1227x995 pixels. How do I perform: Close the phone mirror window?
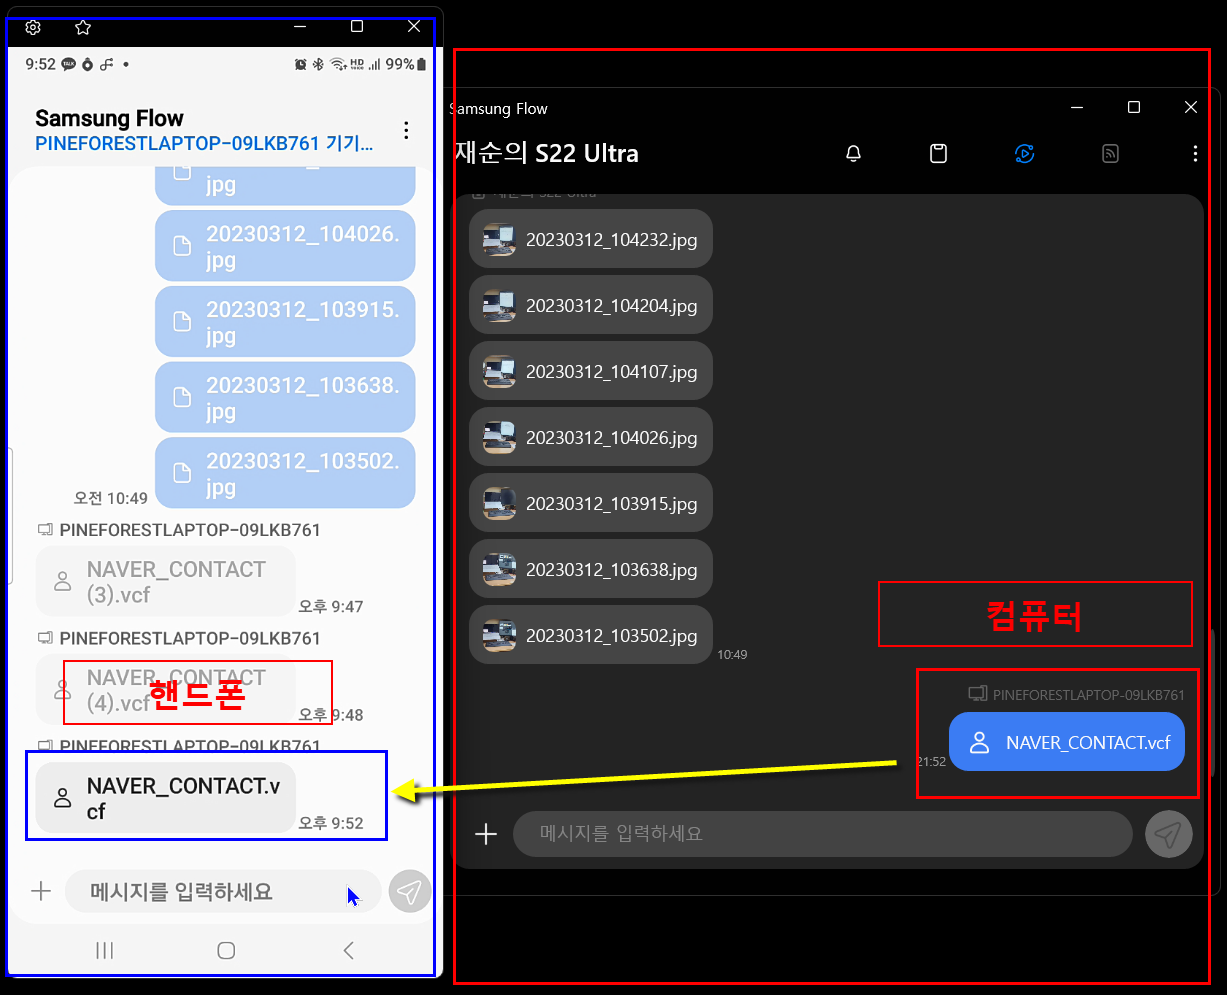[414, 27]
